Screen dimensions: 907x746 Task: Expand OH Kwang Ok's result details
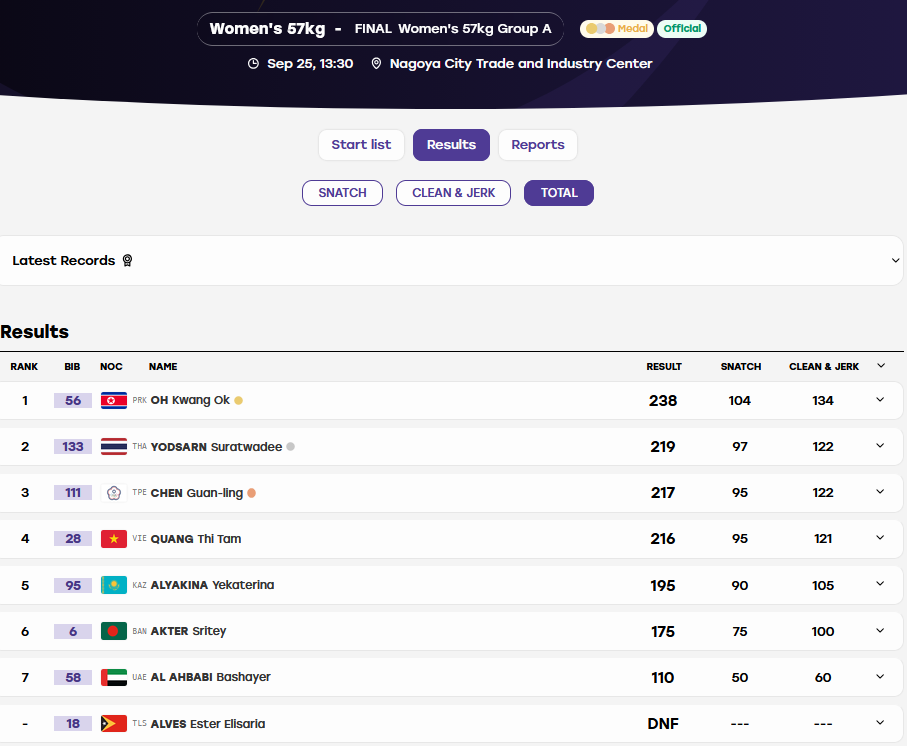coord(880,400)
